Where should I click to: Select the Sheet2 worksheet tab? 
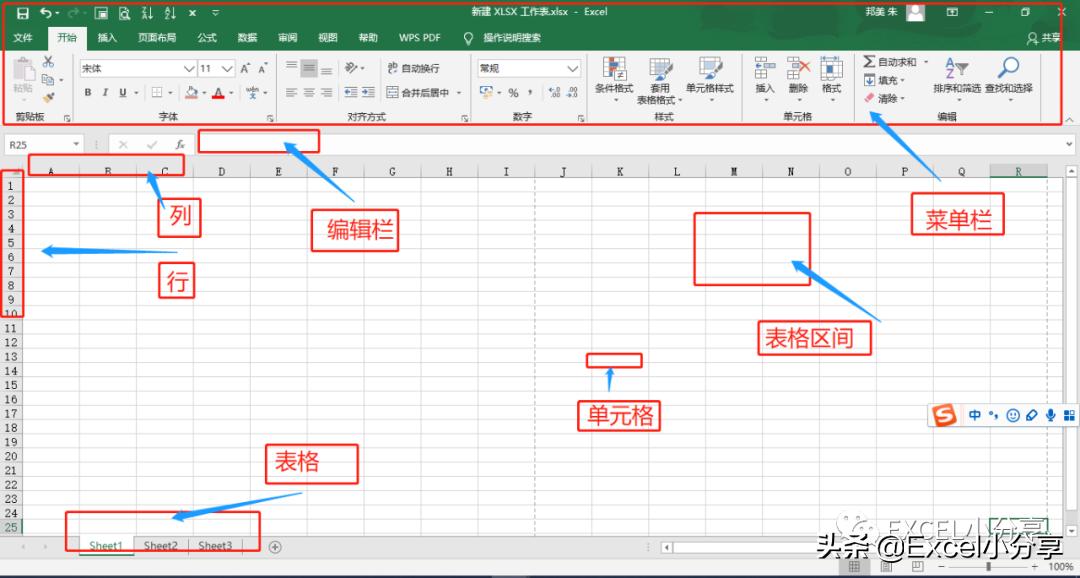click(x=160, y=546)
